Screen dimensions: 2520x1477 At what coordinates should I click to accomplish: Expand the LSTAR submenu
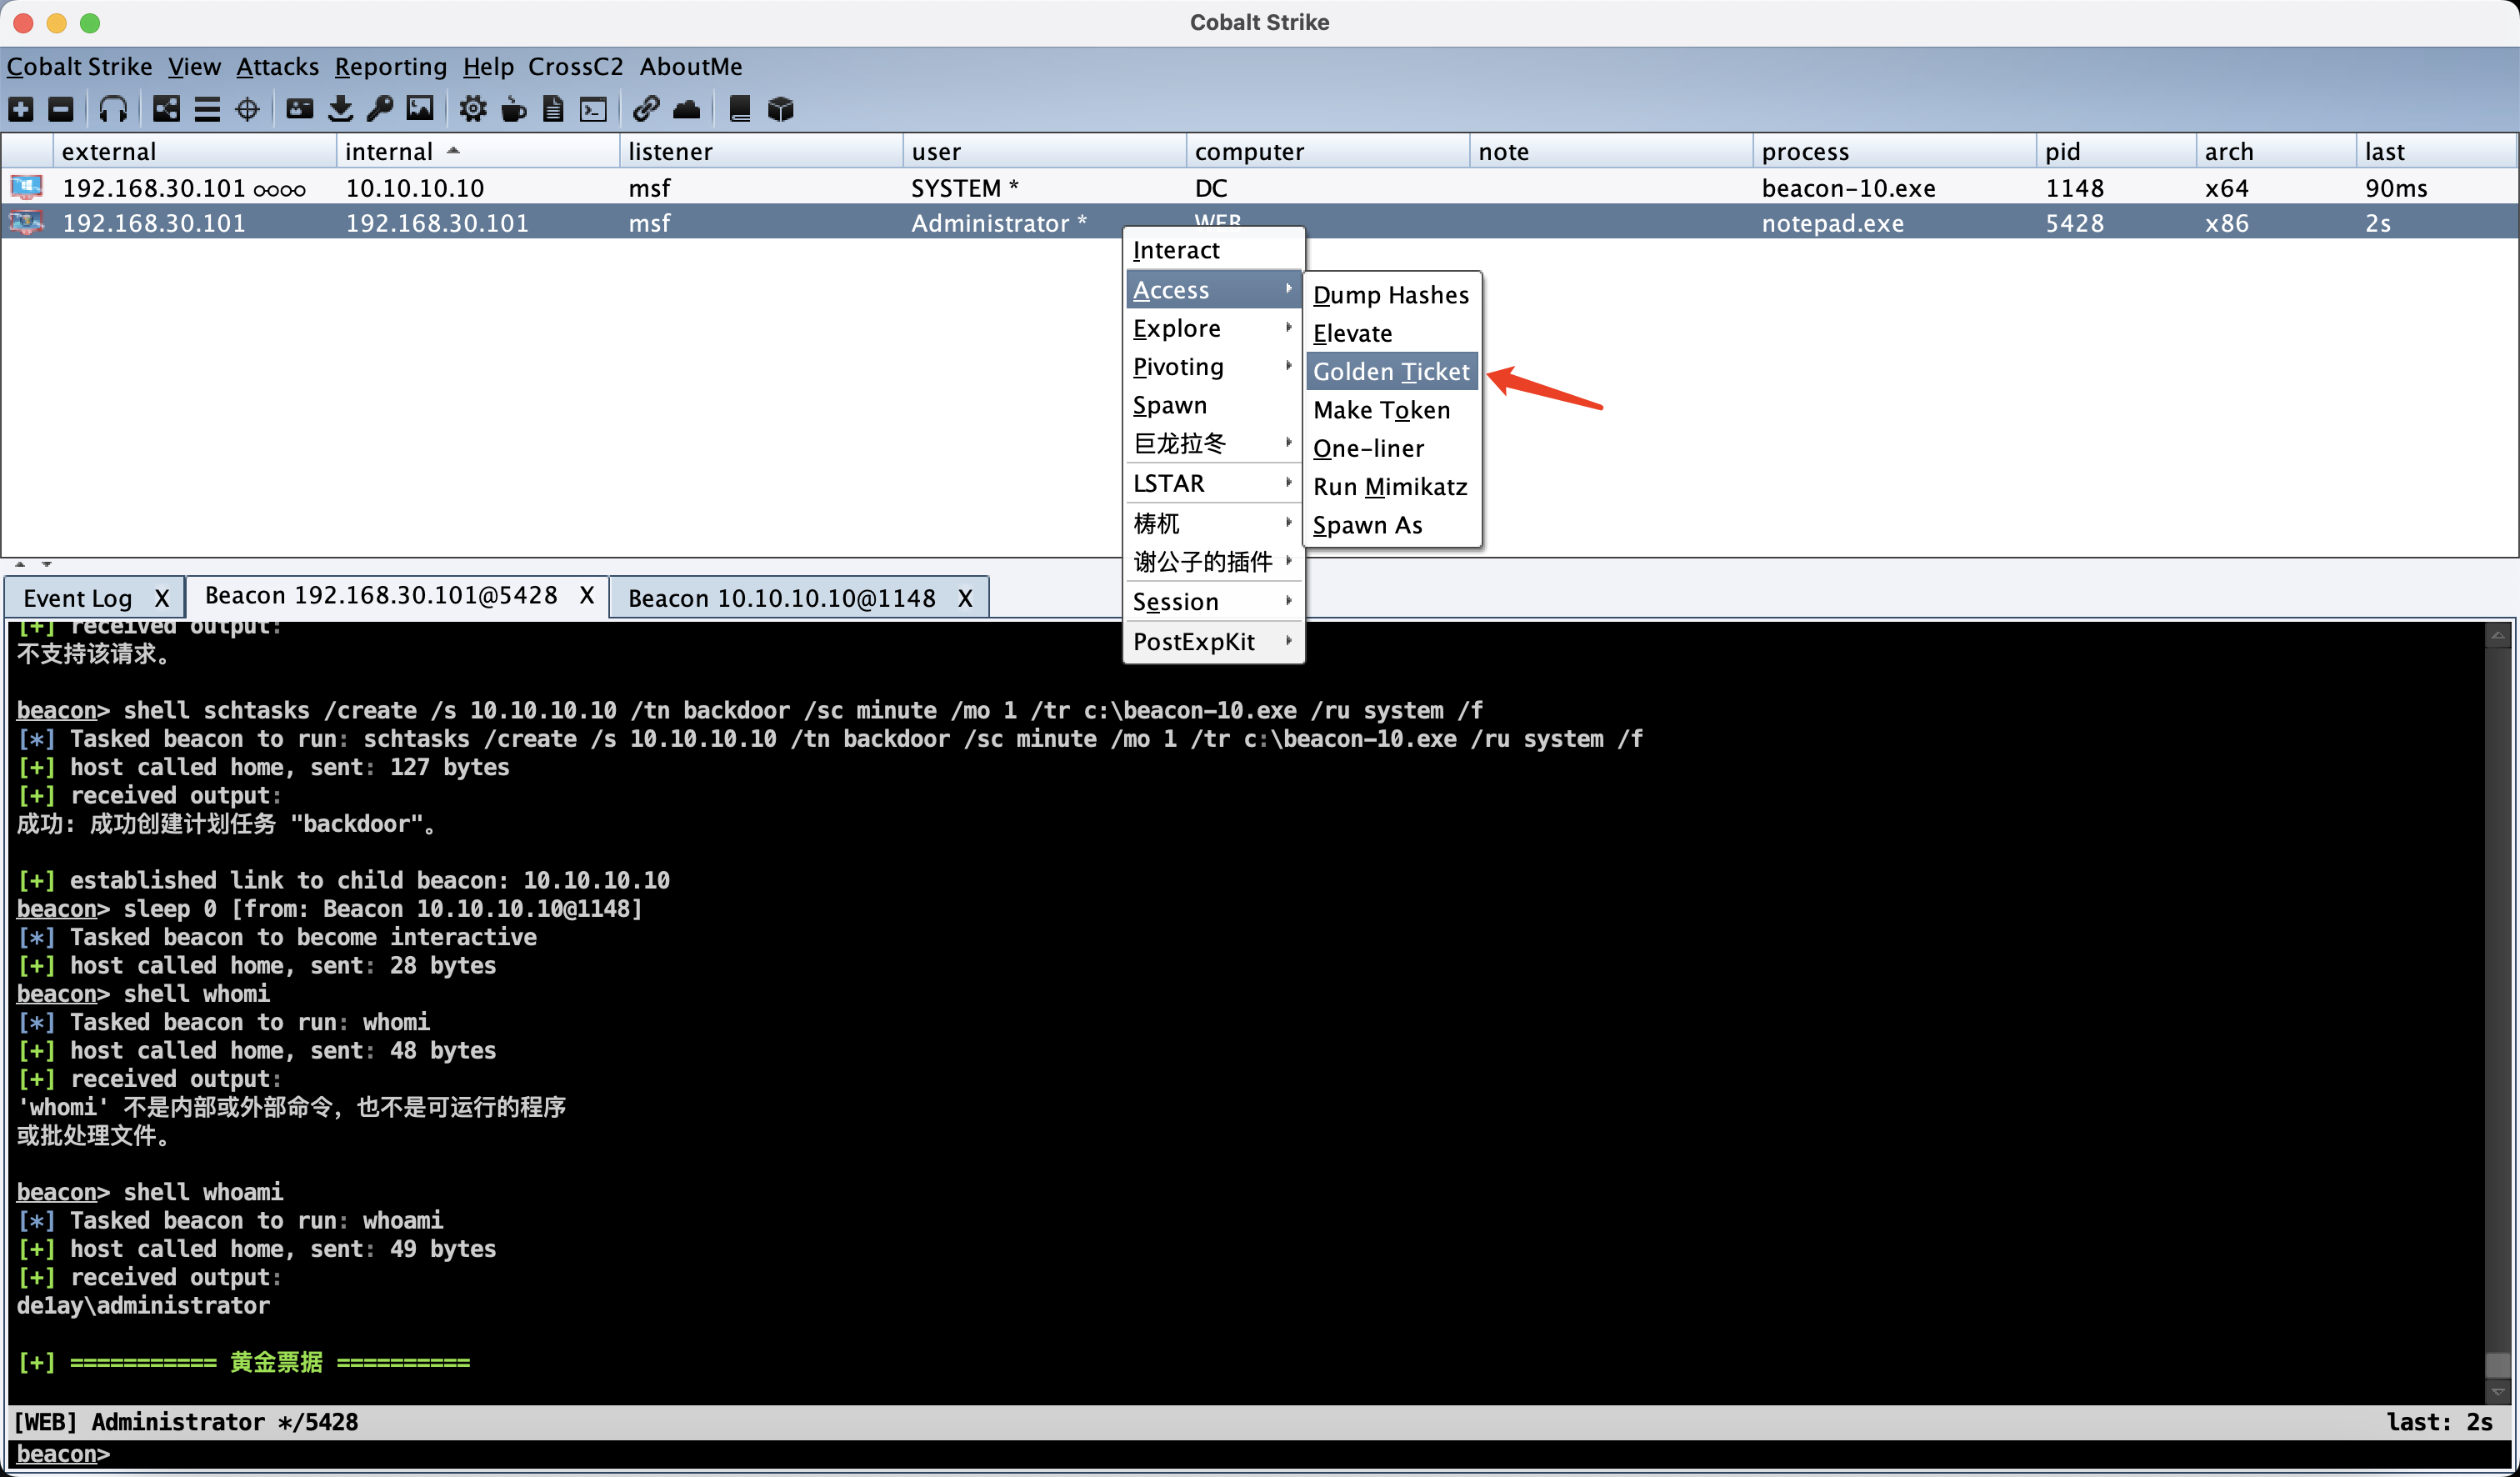1214,483
